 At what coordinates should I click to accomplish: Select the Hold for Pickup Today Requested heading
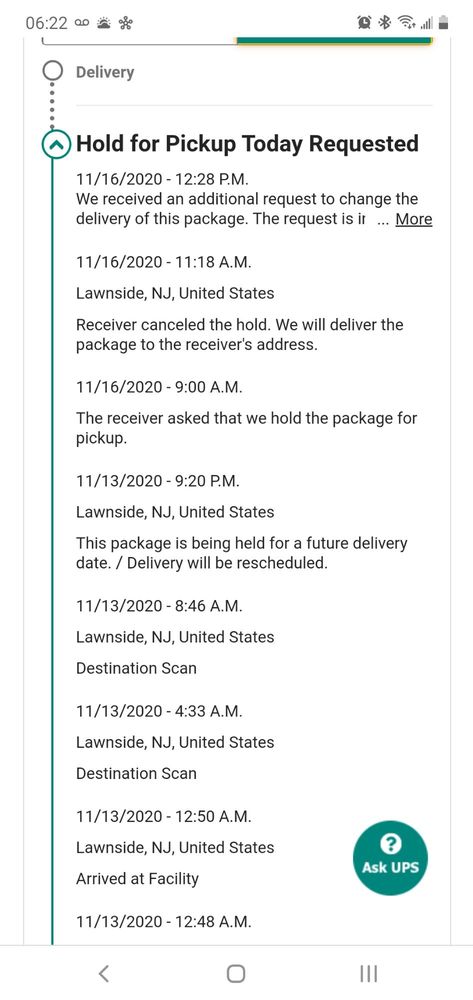pos(247,143)
